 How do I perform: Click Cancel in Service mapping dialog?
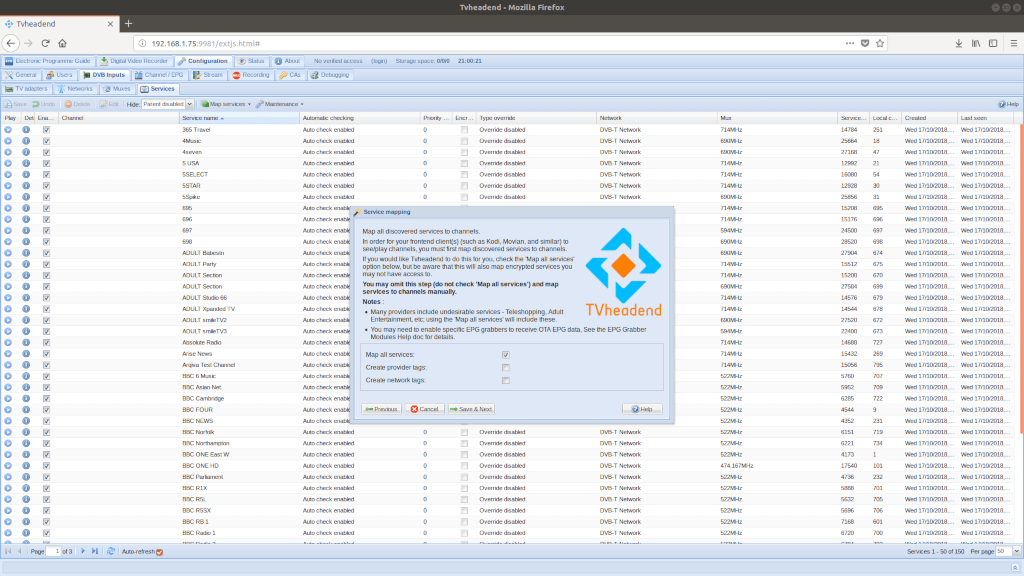(x=425, y=409)
